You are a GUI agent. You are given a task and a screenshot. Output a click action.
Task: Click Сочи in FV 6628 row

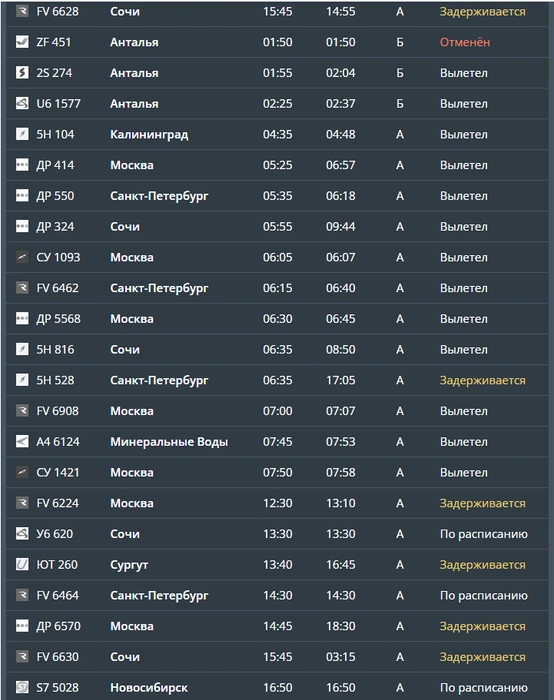click(x=125, y=11)
